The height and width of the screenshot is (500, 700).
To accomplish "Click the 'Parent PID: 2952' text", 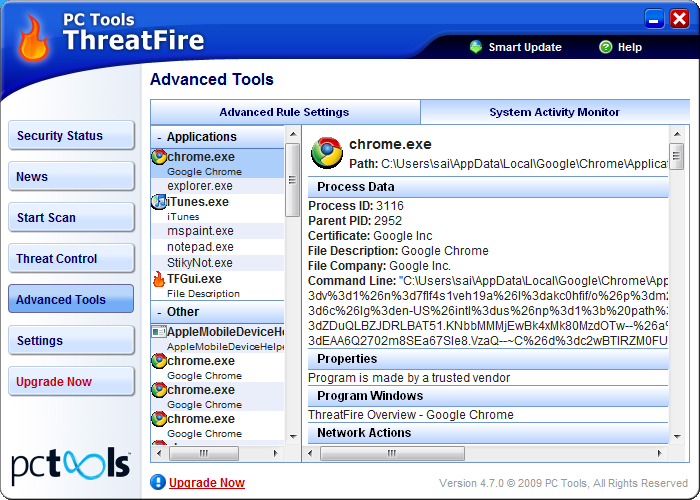I will tap(355, 221).
